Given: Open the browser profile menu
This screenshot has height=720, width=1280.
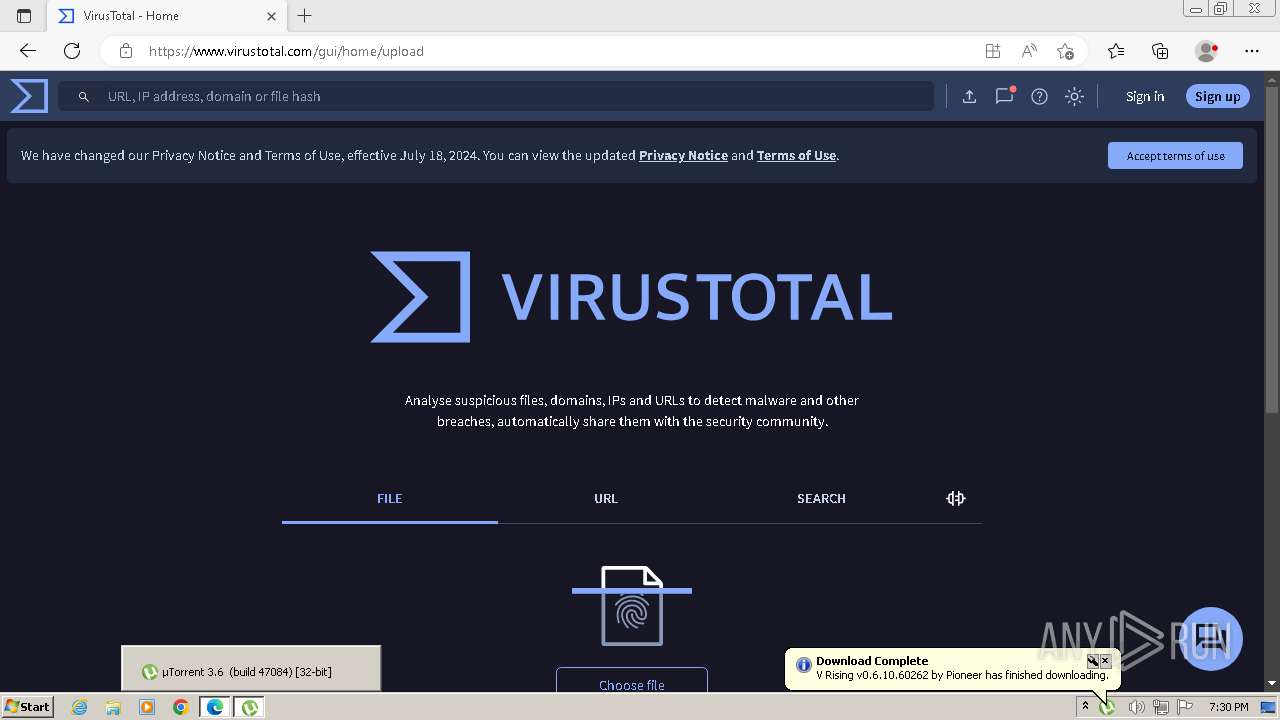Looking at the screenshot, I should (1207, 51).
